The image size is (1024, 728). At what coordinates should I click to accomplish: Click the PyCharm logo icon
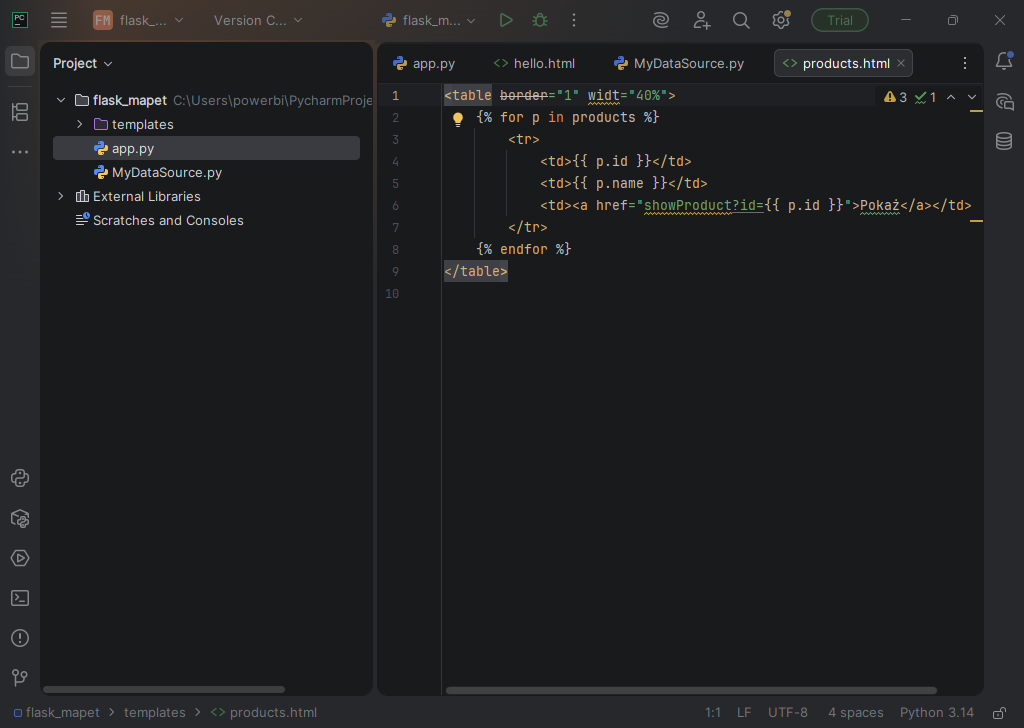pyautogui.click(x=20, y=20)
